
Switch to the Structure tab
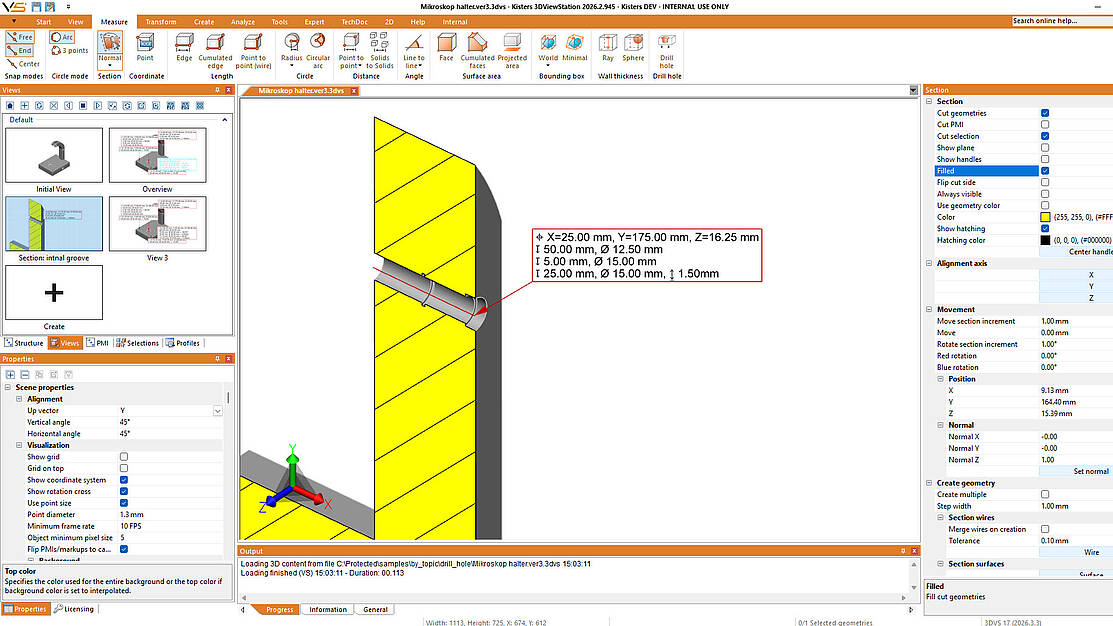(24, 343)
